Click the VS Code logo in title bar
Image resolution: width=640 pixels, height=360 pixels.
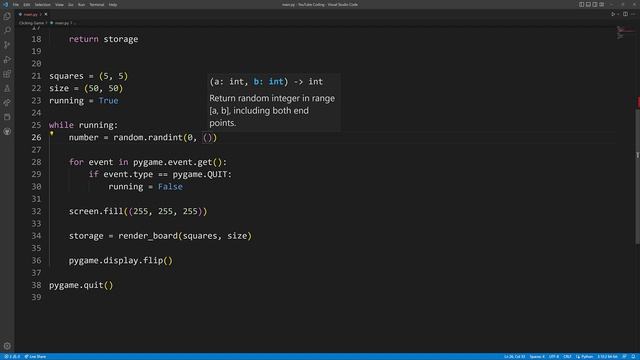5,4
